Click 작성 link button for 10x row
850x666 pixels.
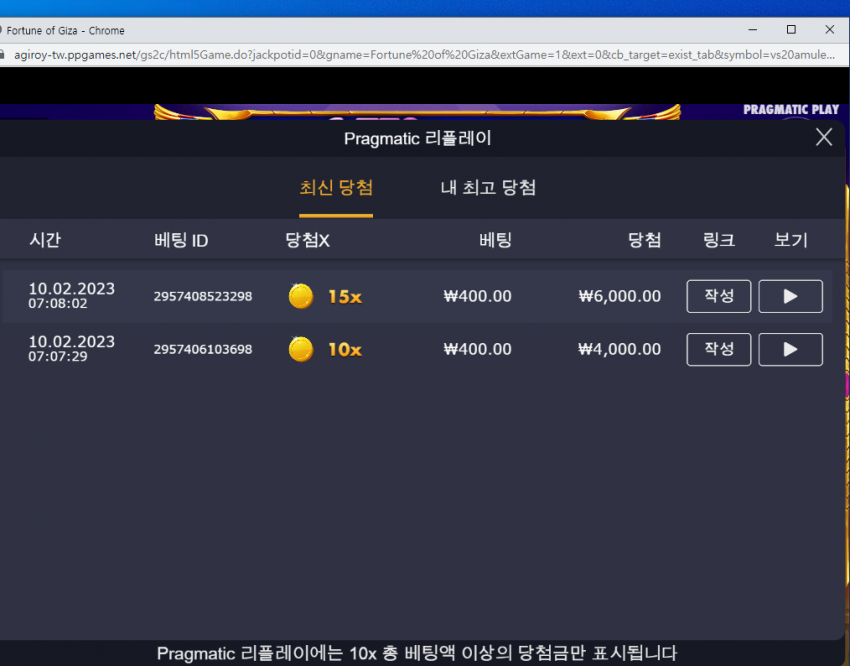[718, 349]
